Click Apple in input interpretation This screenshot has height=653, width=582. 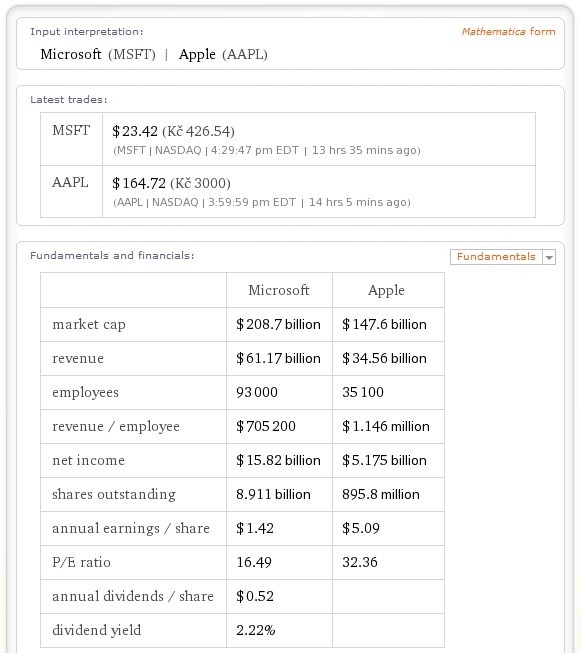click(197, 54)
